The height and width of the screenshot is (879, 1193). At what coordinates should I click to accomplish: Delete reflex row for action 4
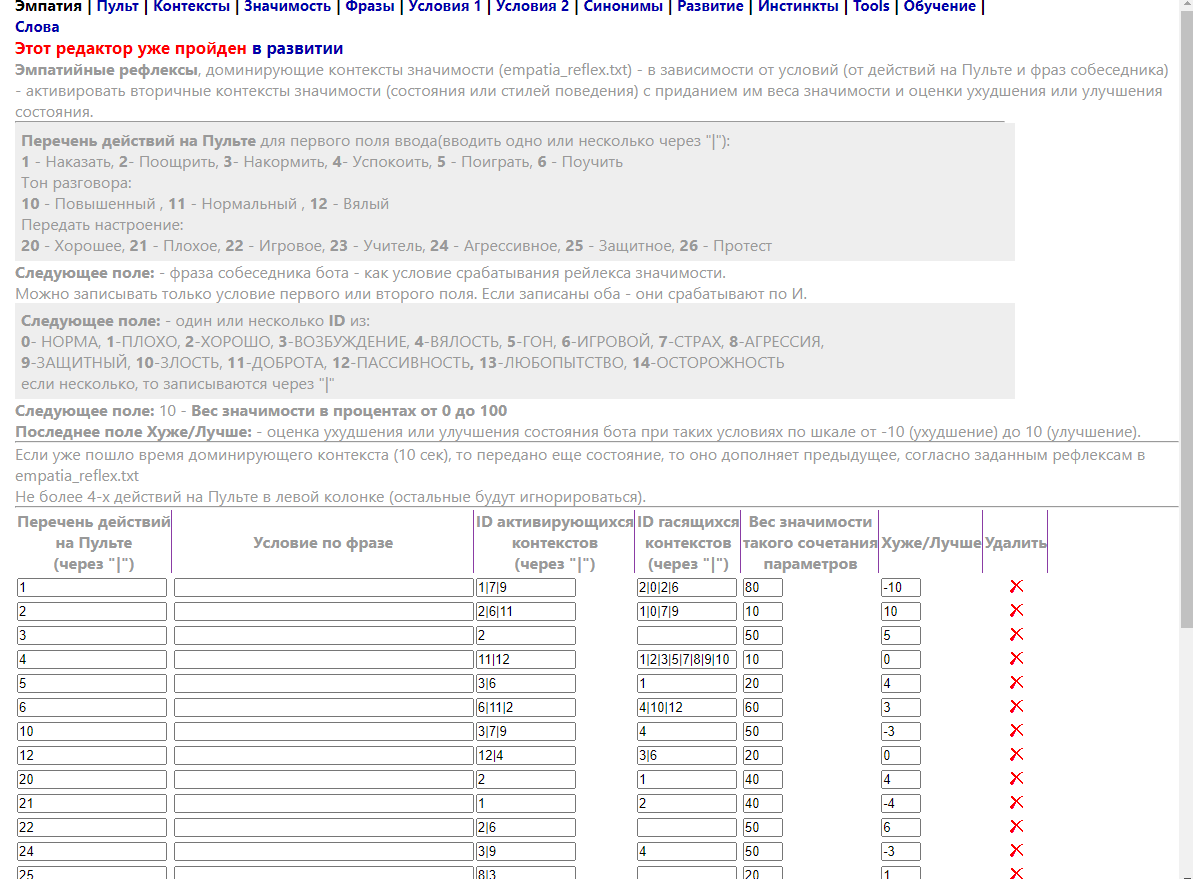tap(1016, 659)
